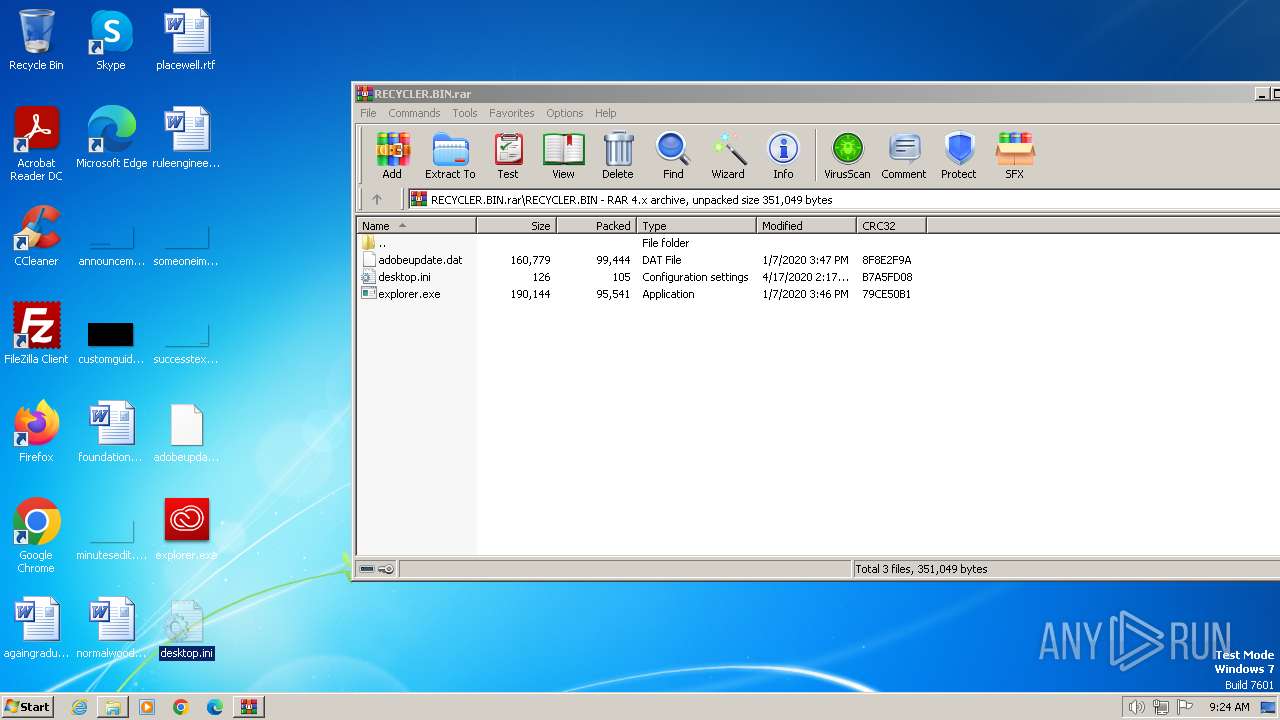Click the archive path address field
Screen dimensions: 1280x720
[844, 199]
